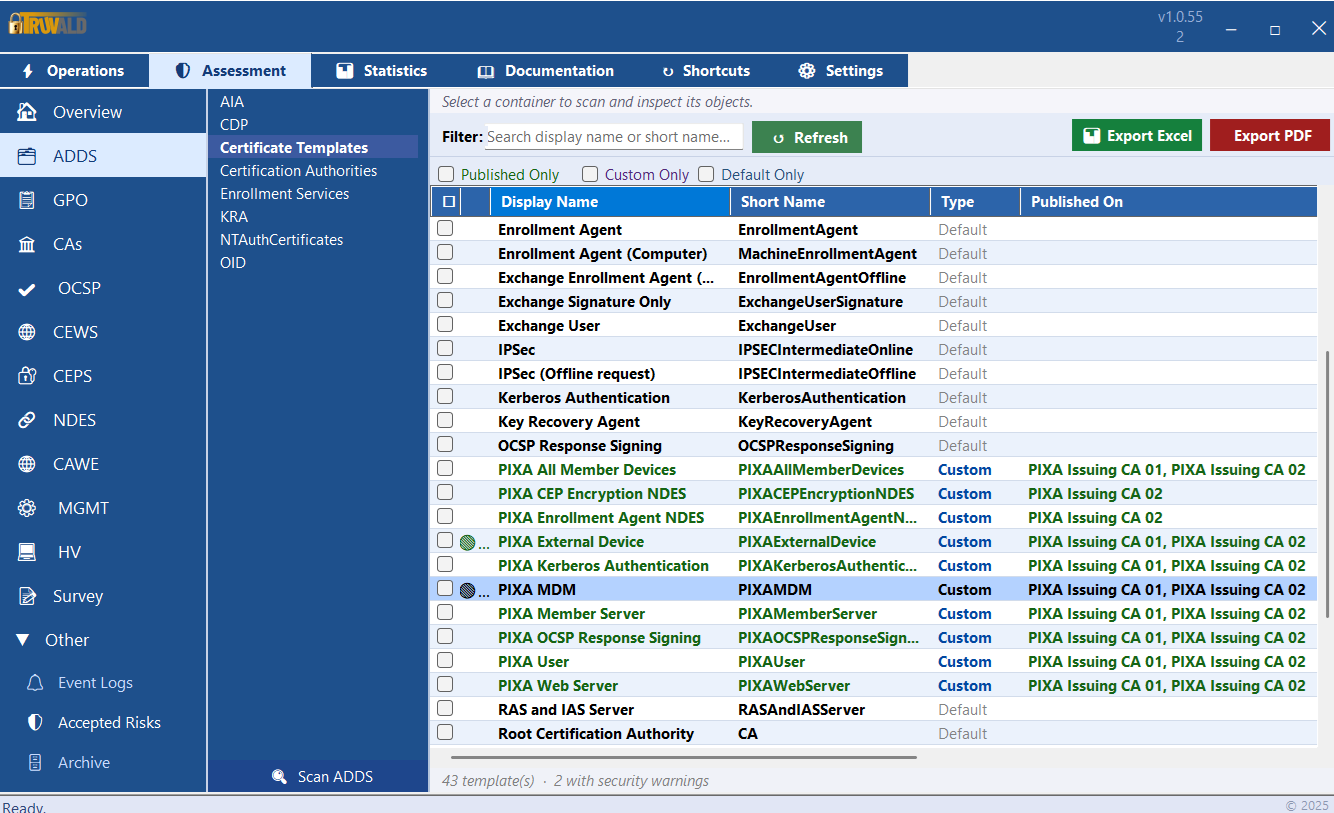
Task: Check the Root Certification Authority row checkbox
Action: 445,733
